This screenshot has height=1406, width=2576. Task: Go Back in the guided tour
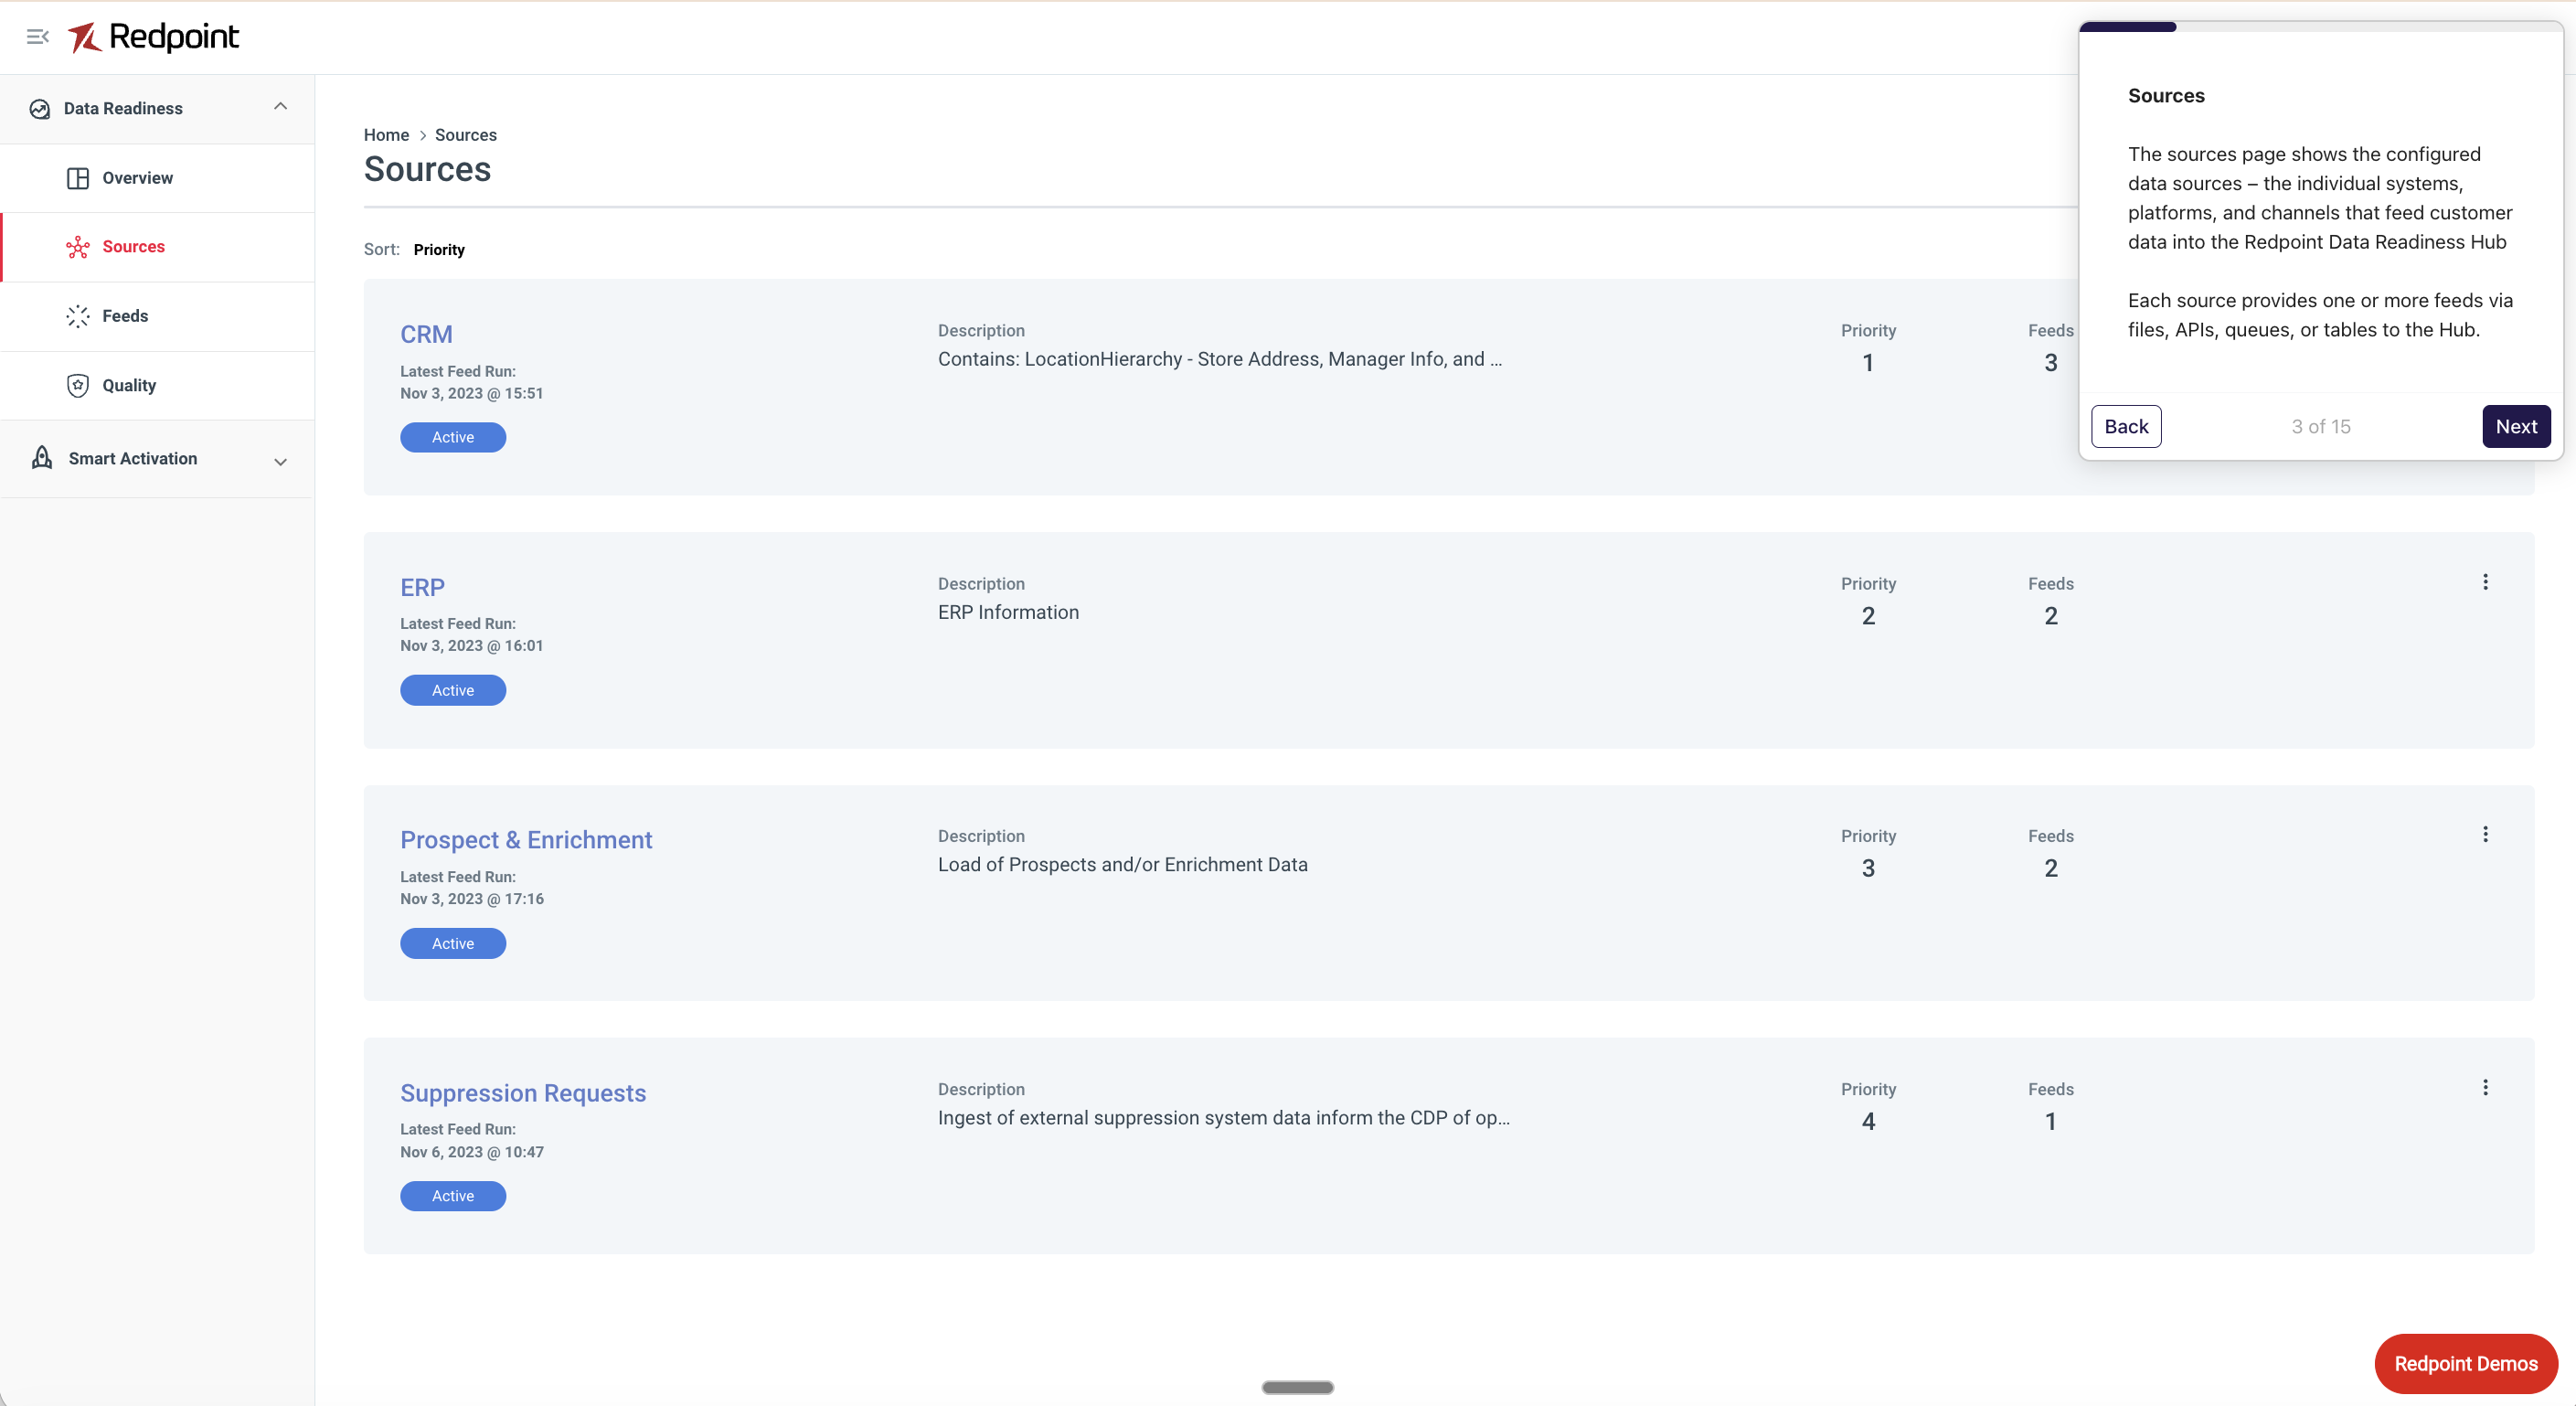pos(2126,426)
